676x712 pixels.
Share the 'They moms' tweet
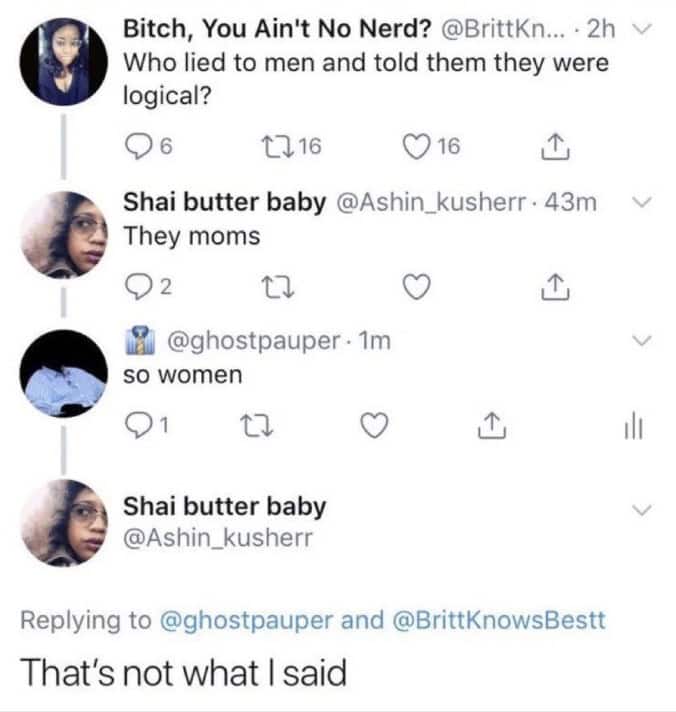pos(551,291)
